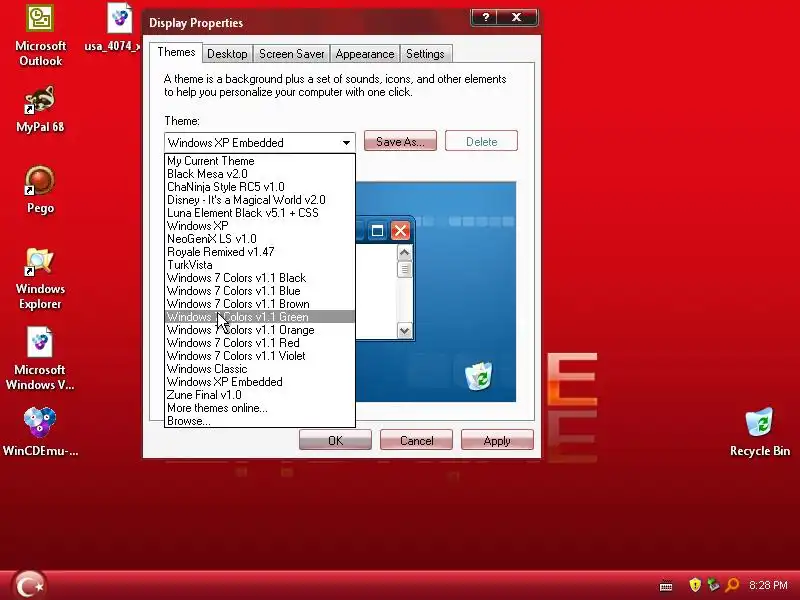Select the WinCDEmu desktop icon
The height and width of the screenshot is (600, 800).
40,432
